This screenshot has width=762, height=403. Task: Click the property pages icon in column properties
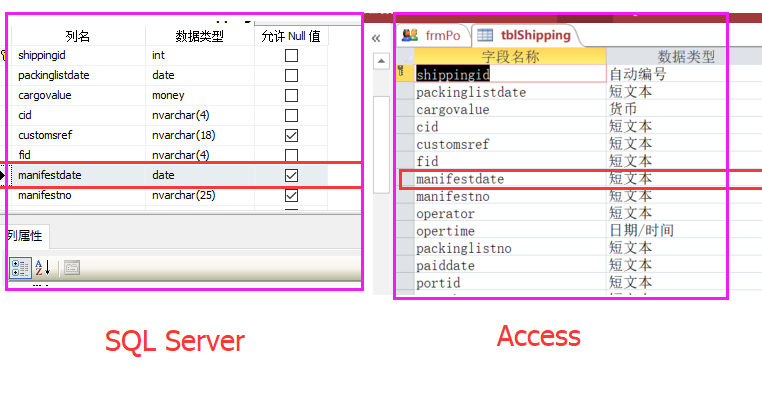pos(72,267)
